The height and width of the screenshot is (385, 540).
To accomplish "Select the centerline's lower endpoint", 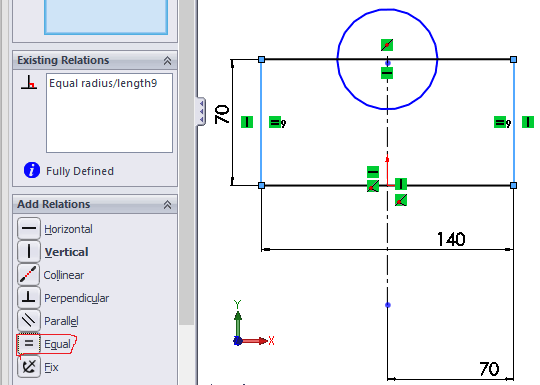I will [x=388, y=305].
